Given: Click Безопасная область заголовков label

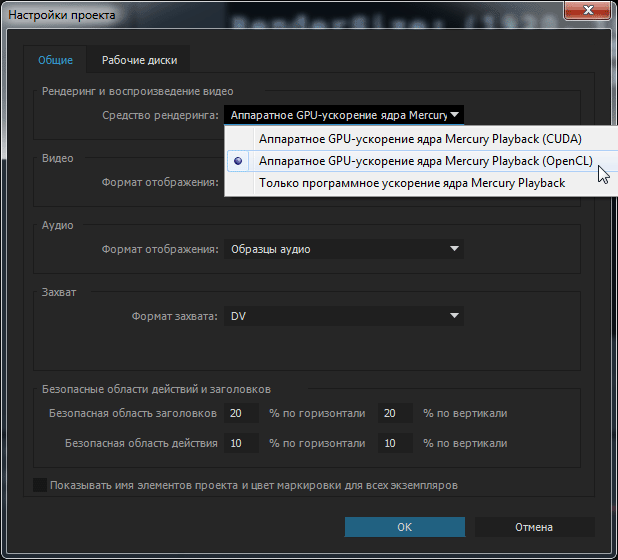Looking at the screenshot, I should [133, 413].
